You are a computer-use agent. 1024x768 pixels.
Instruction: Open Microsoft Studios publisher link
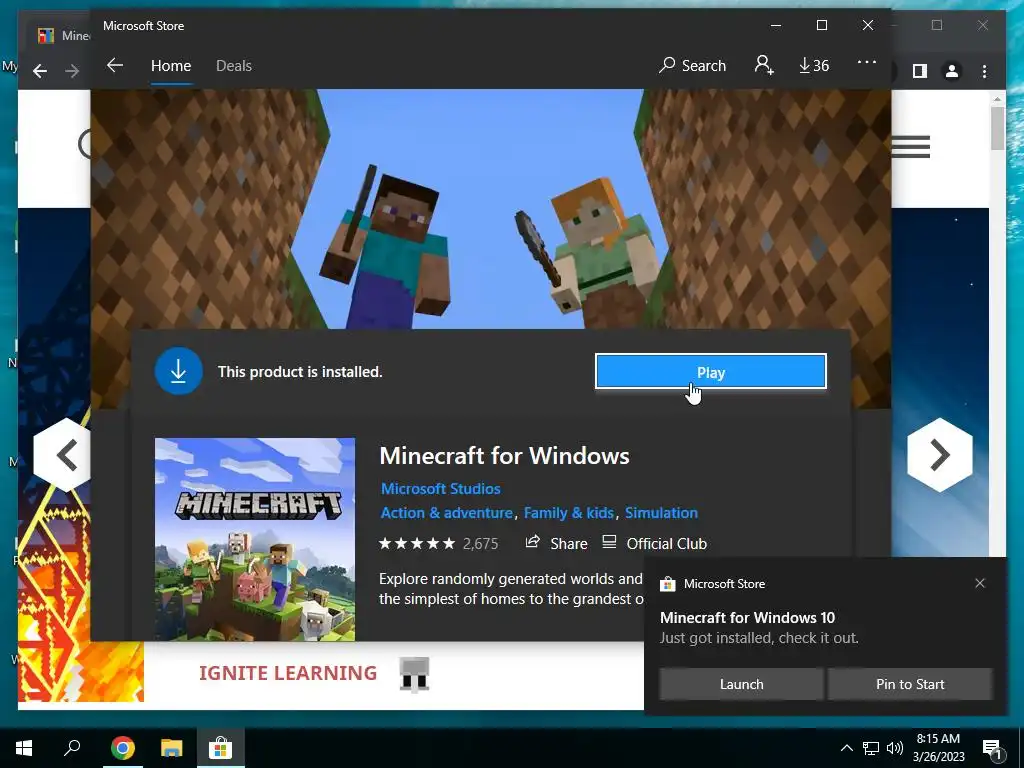point(441,488)
